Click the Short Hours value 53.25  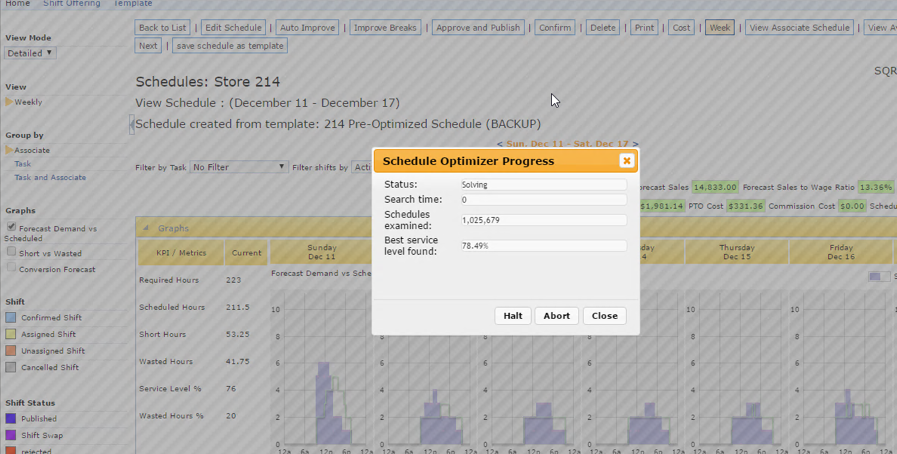[237, 334]
